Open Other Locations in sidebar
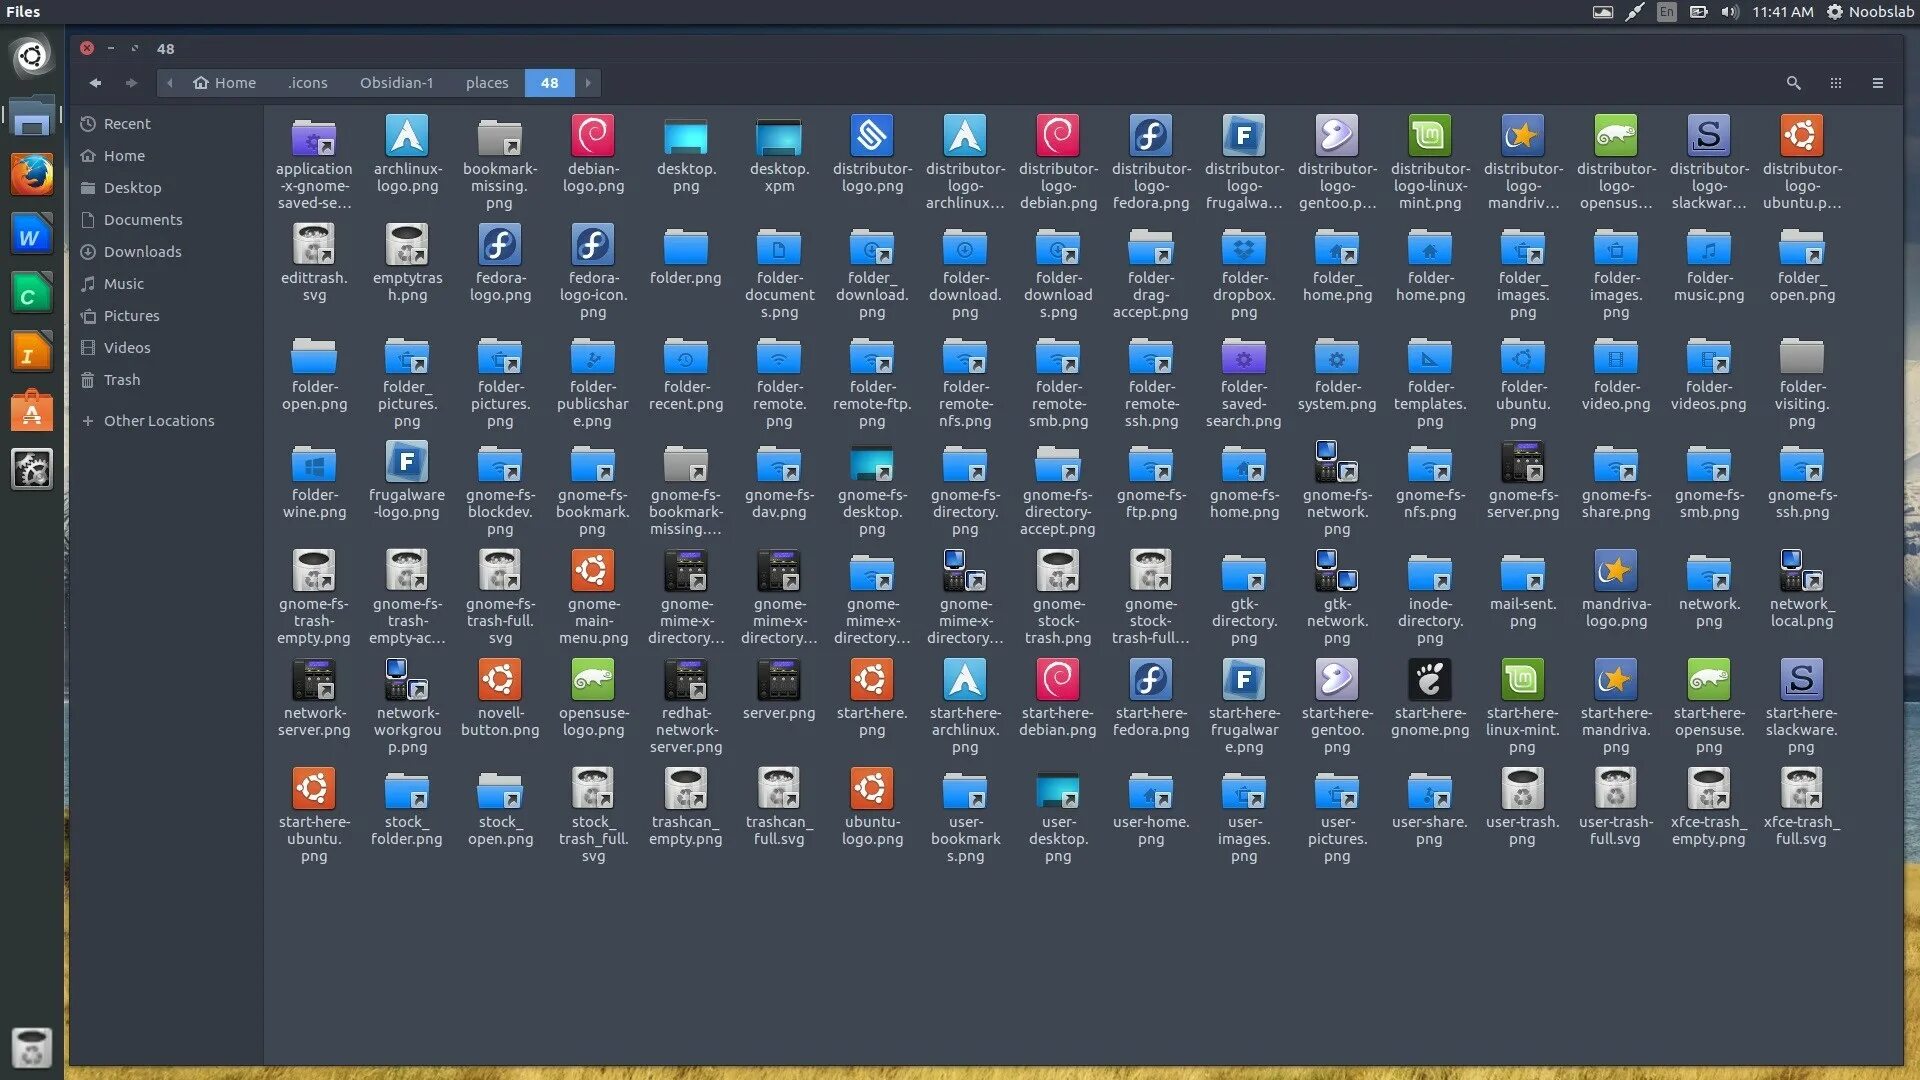1920x1080 pixels. point(158,421)
